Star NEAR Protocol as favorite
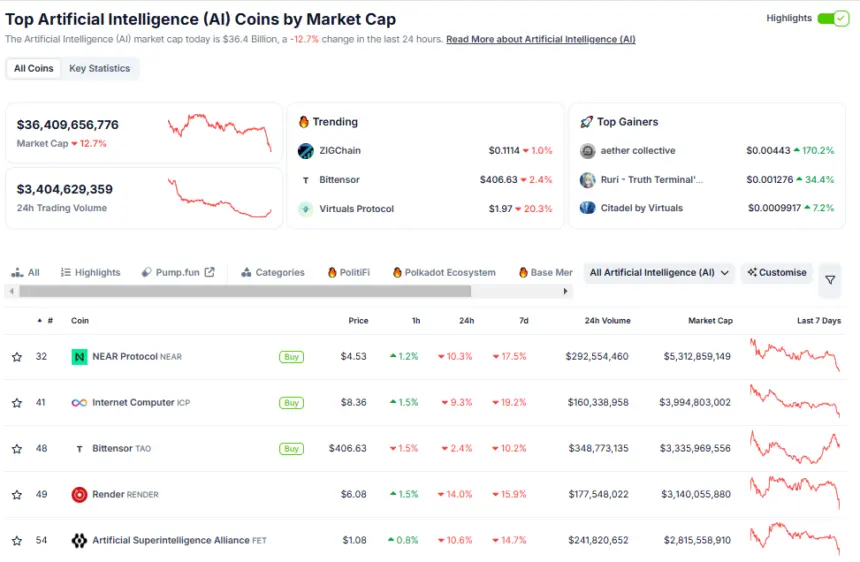The width and height of the screenshot is (860, 562). pos(17,357)
